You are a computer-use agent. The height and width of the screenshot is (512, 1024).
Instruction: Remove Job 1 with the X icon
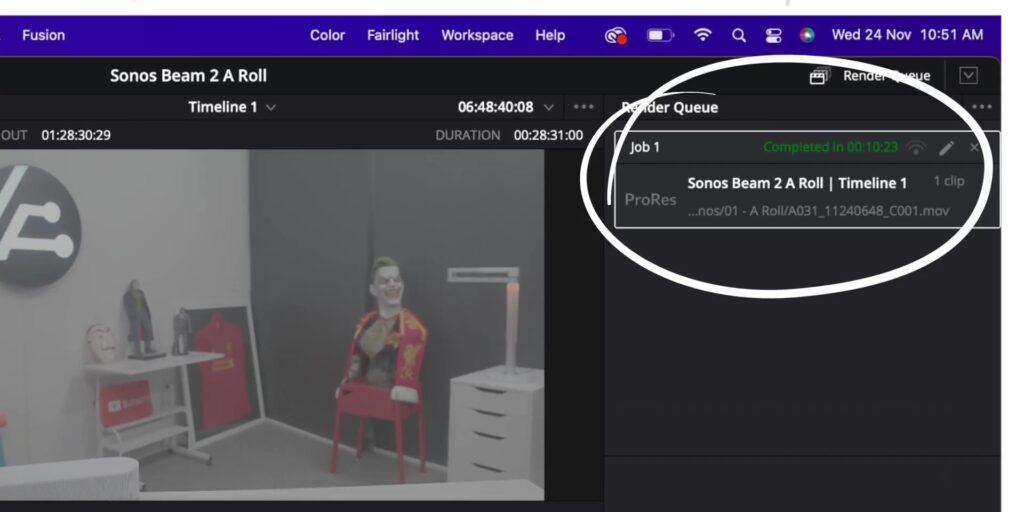(x=974, y=148)
